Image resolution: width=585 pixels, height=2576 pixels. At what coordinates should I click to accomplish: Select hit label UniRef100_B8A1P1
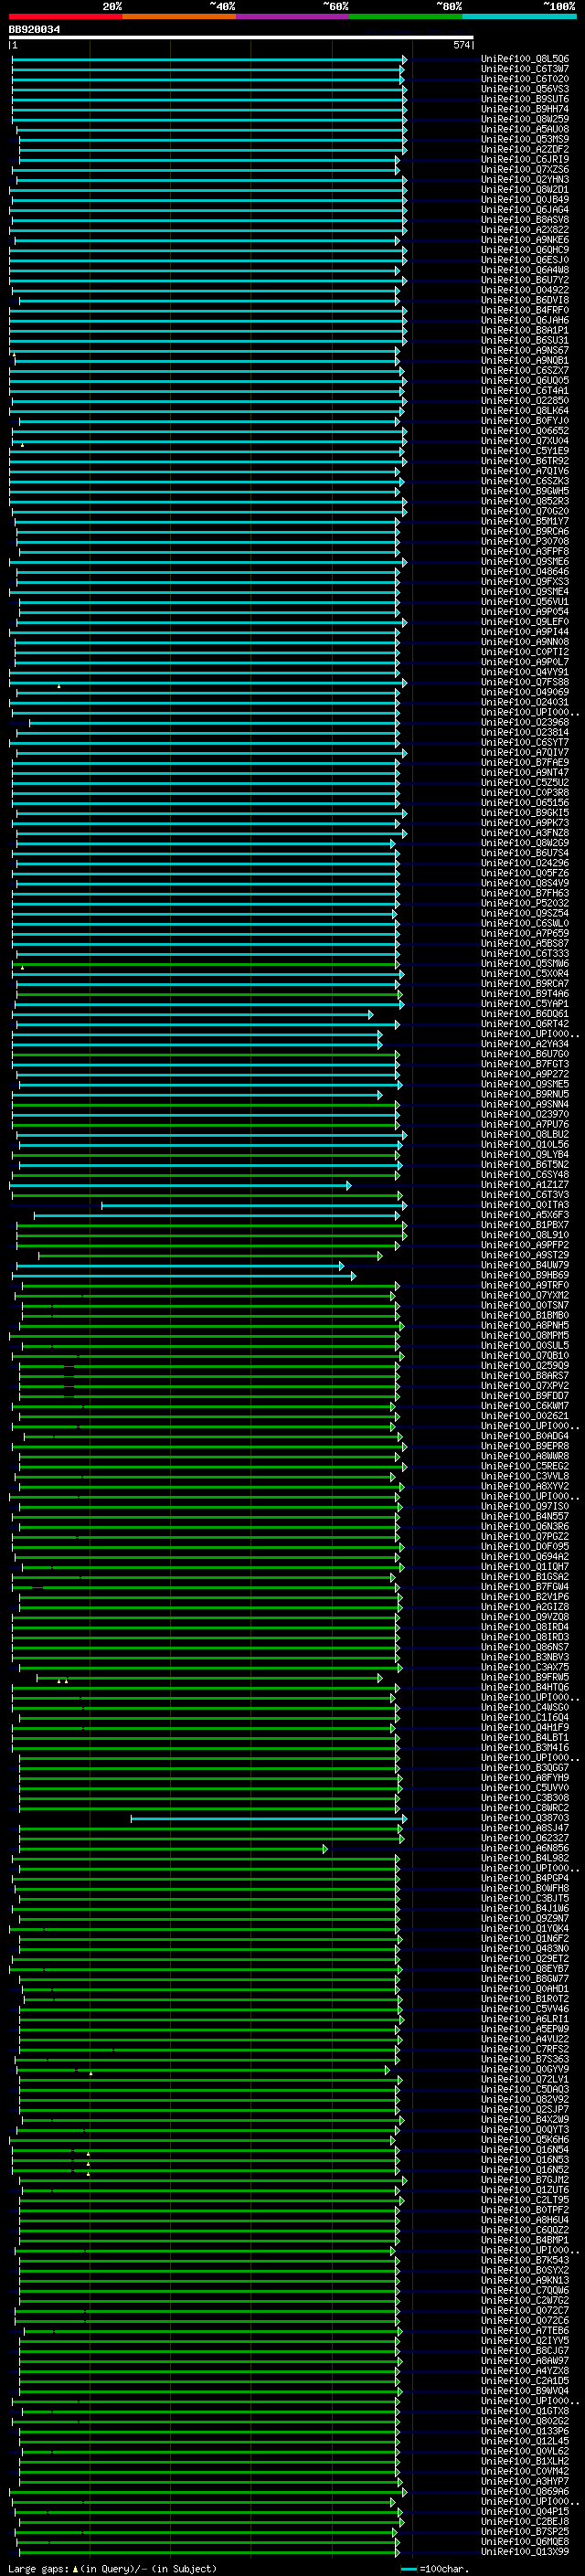pos(525,330)
